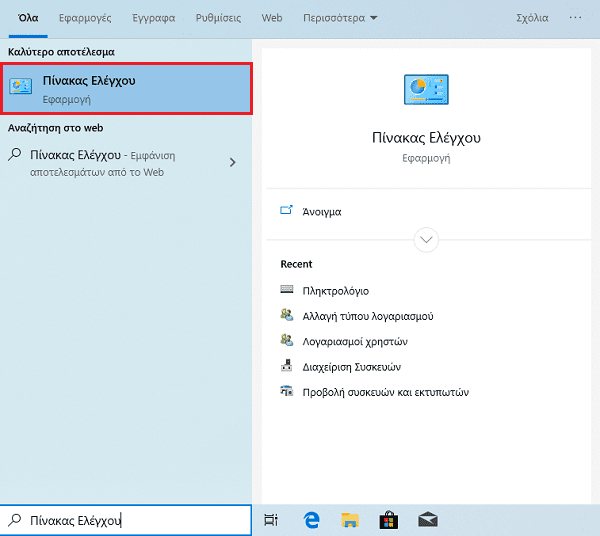Open recent item Προβολή συσκευών και εκτυπωτών
The width and height of the screenshot is (600, 536).
coord(386,393)
